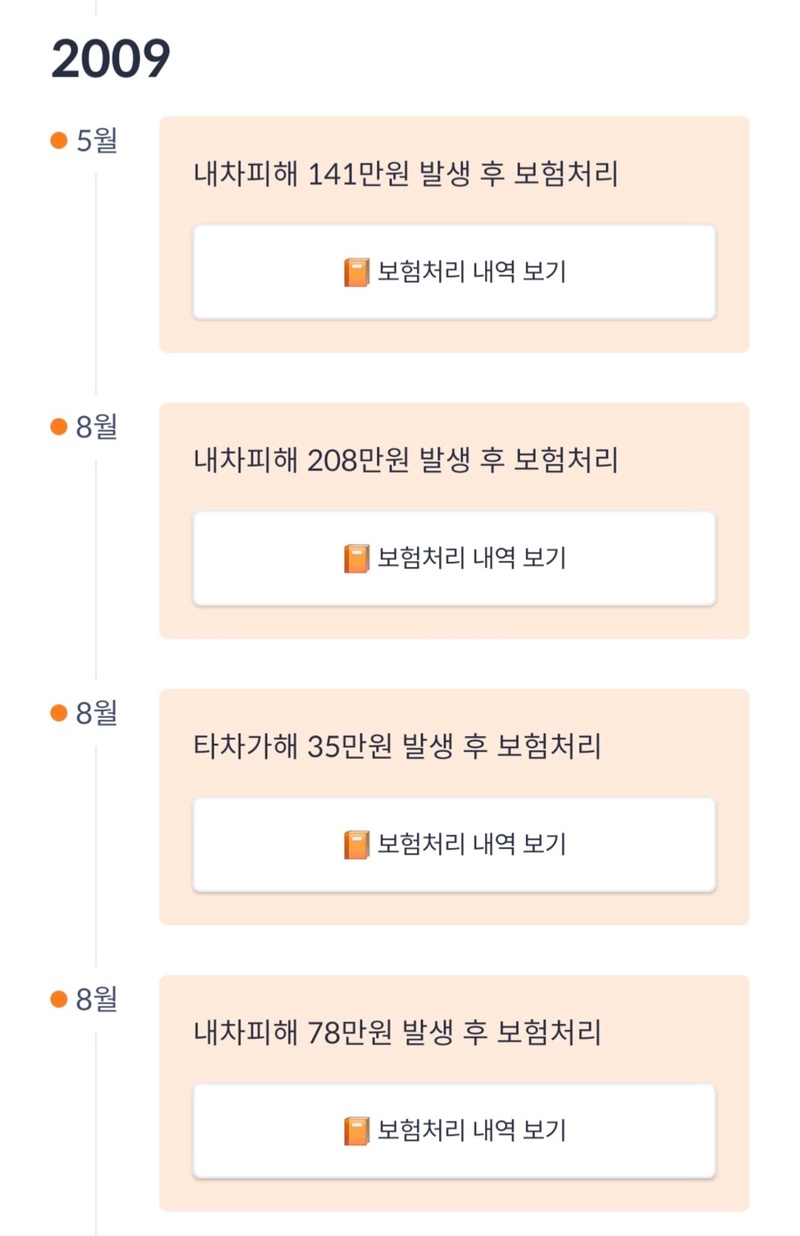Click the book icon in the 141만원 card
The width and height of the screenshot is (800, 1236).
click(356, 272)
